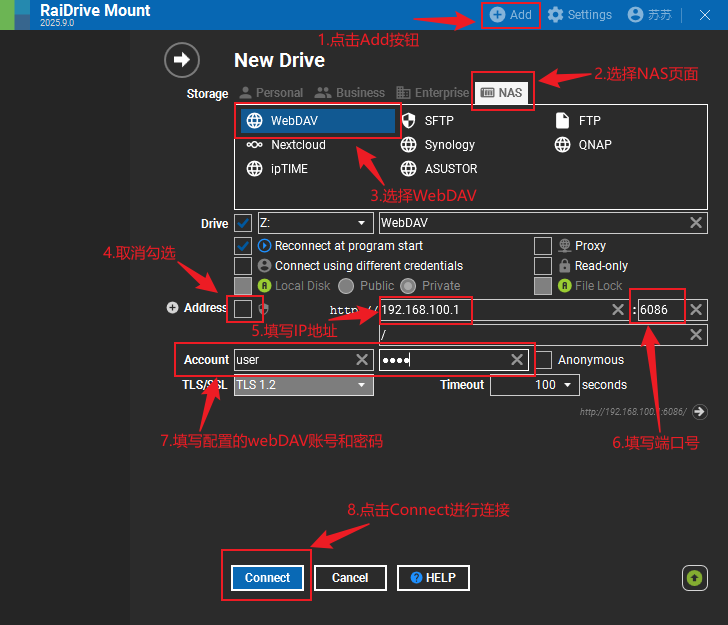Choose WebDAV storage type
Screen dimensions: 728x625
coord(318,121)
